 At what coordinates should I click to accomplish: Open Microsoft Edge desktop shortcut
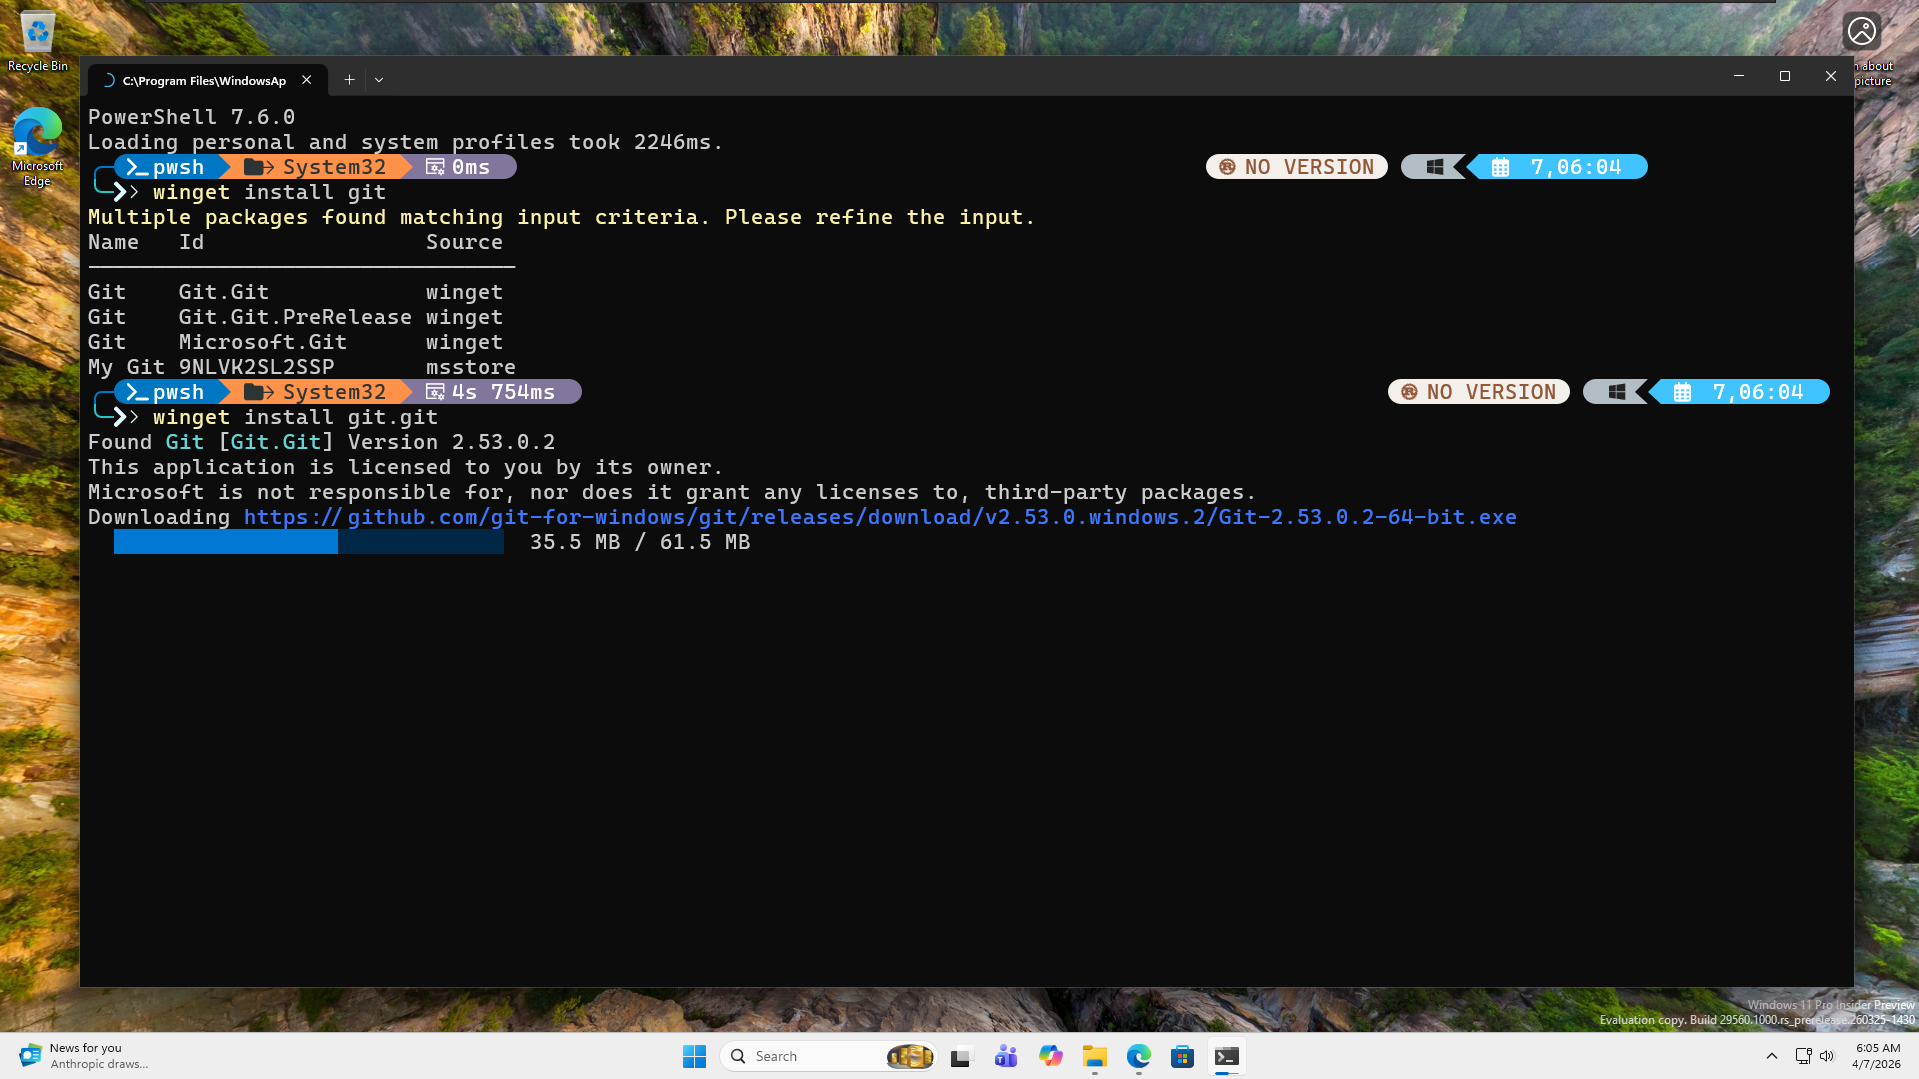click(x=37, y=147)
